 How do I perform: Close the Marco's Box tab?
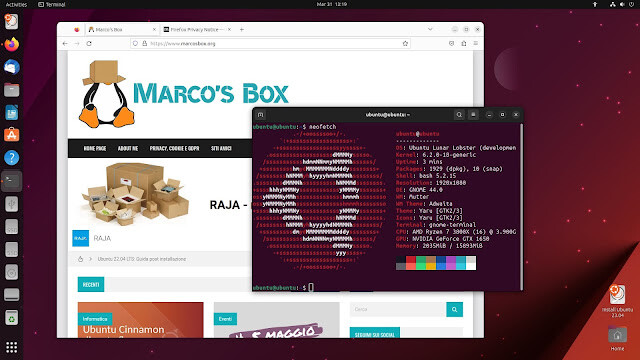[154, 29]
